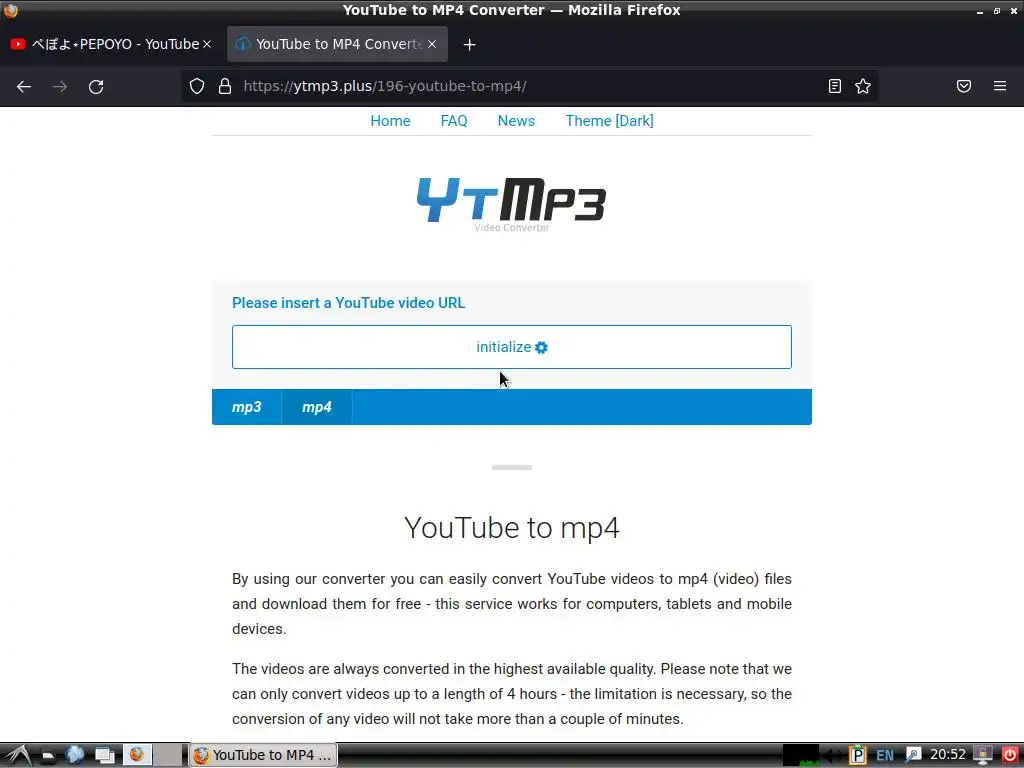Viewport: 1024px width, 768px height.
Task: Go to the News page
Action: (x=516, y=121)
